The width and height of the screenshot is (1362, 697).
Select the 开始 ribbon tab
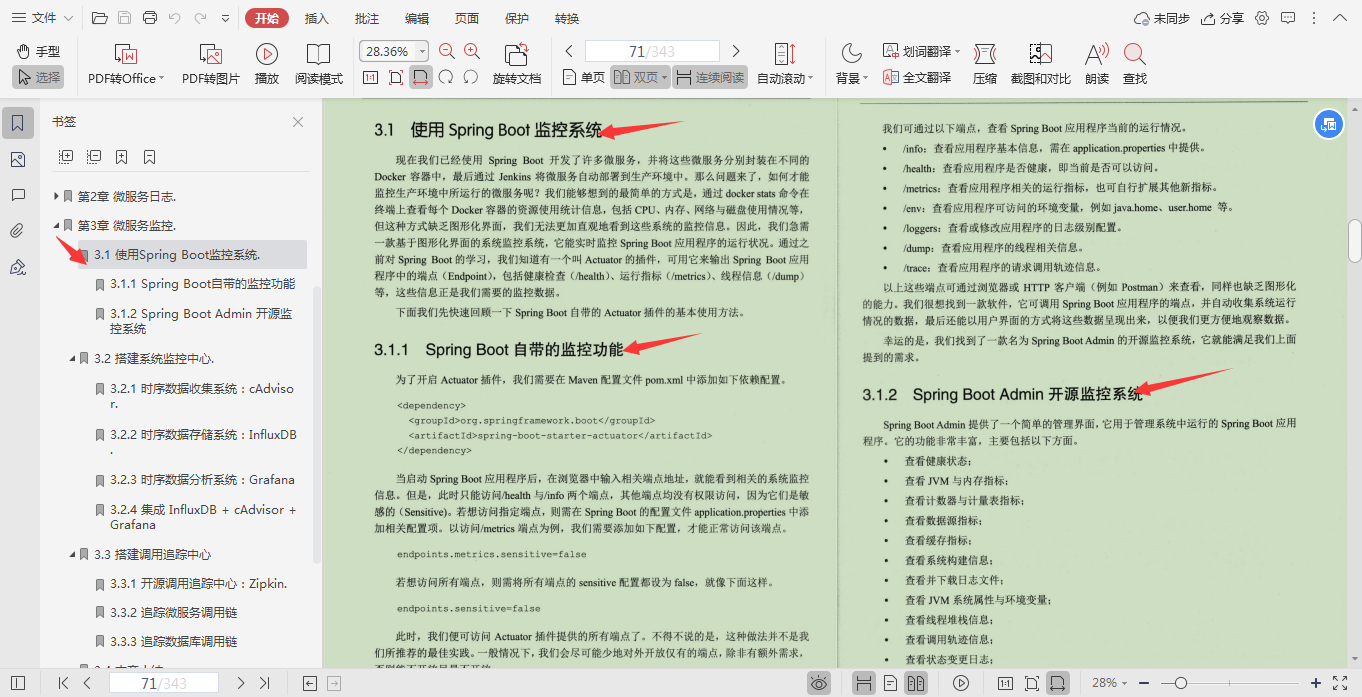(x=267, y=18)
